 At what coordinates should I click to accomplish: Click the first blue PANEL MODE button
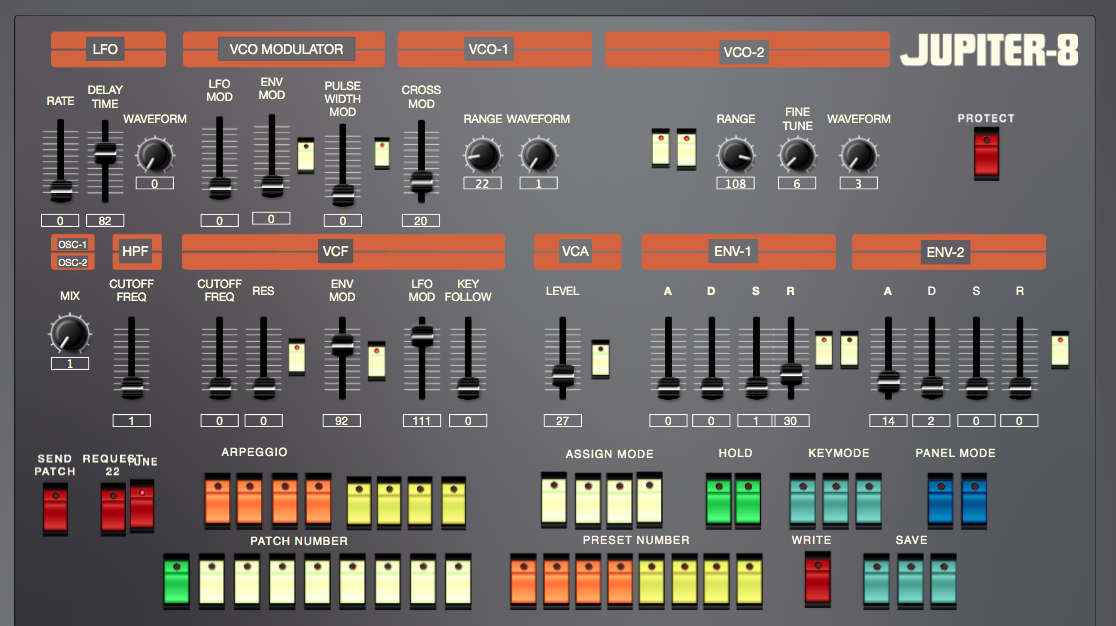coord(941,501)
